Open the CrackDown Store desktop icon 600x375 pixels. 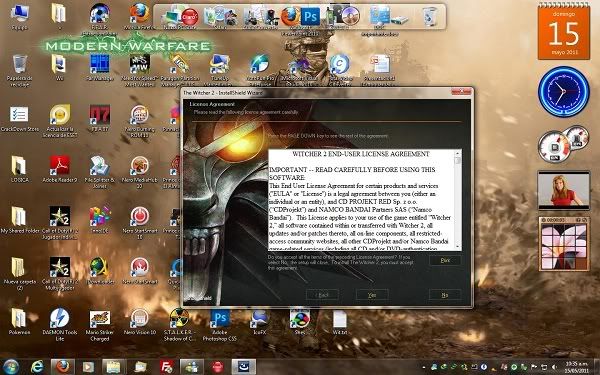point(20,118)
